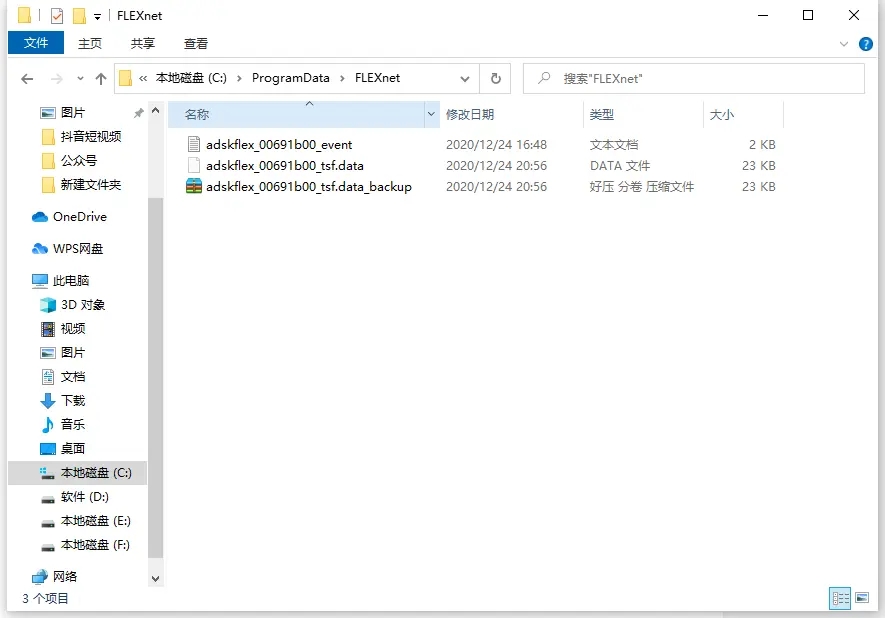Click ProgramData in the address path
The height and width of the screenshot is (618, 885).
point(291,78)
